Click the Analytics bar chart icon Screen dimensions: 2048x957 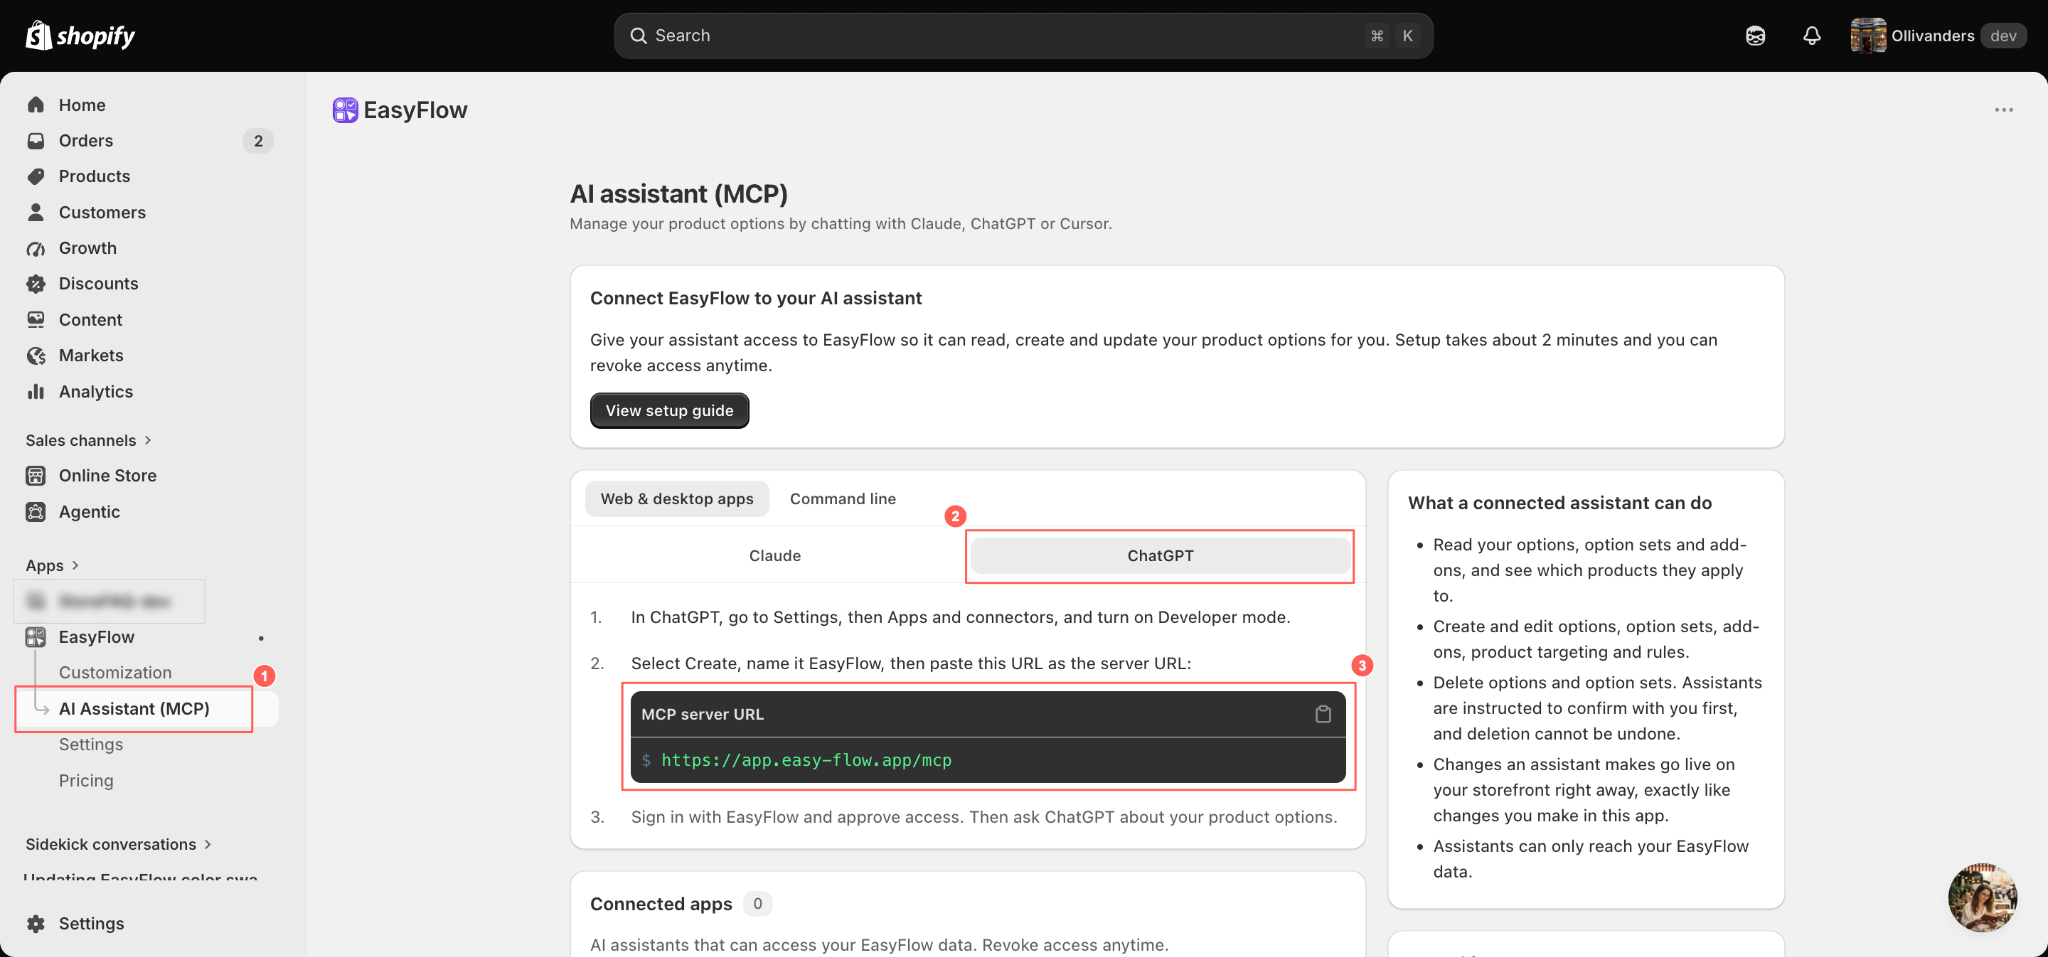click(x=36, y=392)
